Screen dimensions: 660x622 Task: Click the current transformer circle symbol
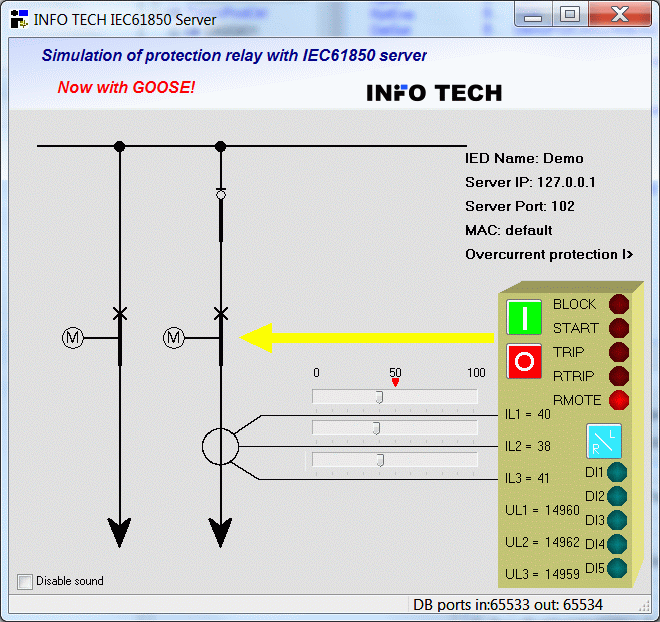click(x=220, y=447)
